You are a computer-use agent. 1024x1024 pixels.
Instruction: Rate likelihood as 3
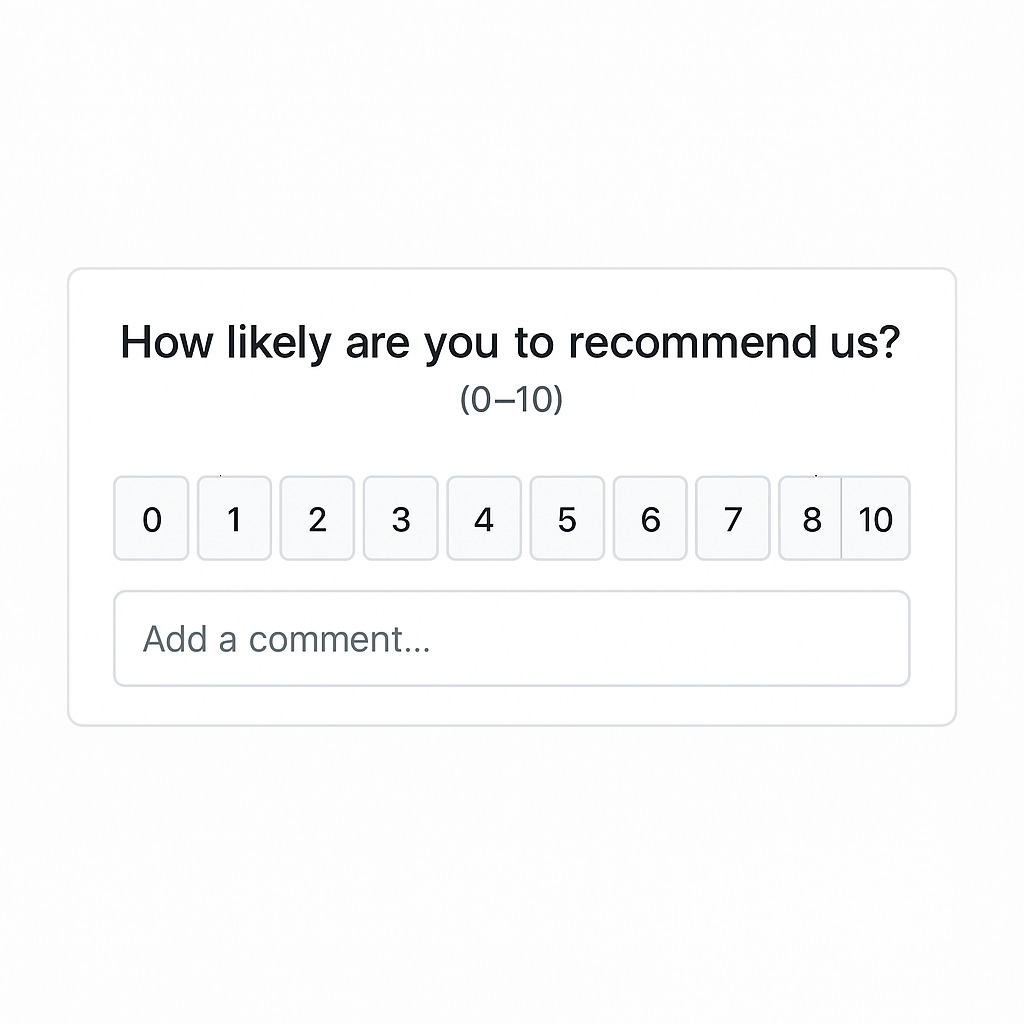tap(400, 518)
